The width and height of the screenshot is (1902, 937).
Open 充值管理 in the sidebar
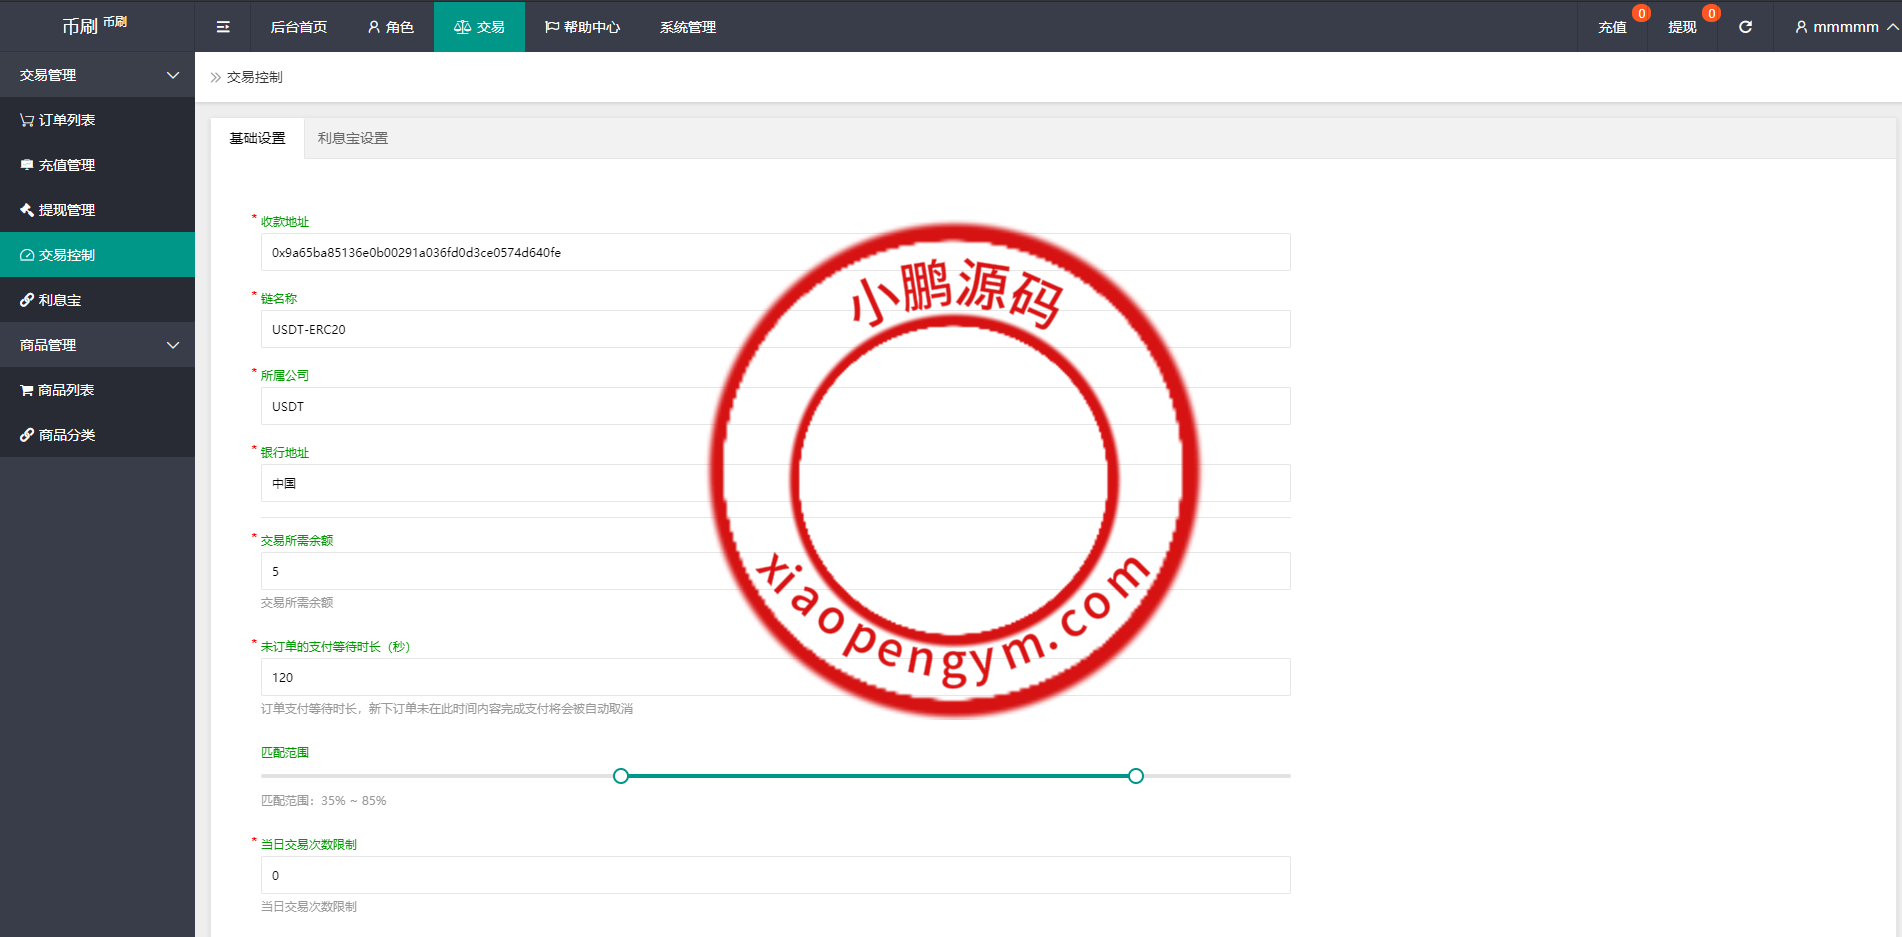[x=58, y=165]
